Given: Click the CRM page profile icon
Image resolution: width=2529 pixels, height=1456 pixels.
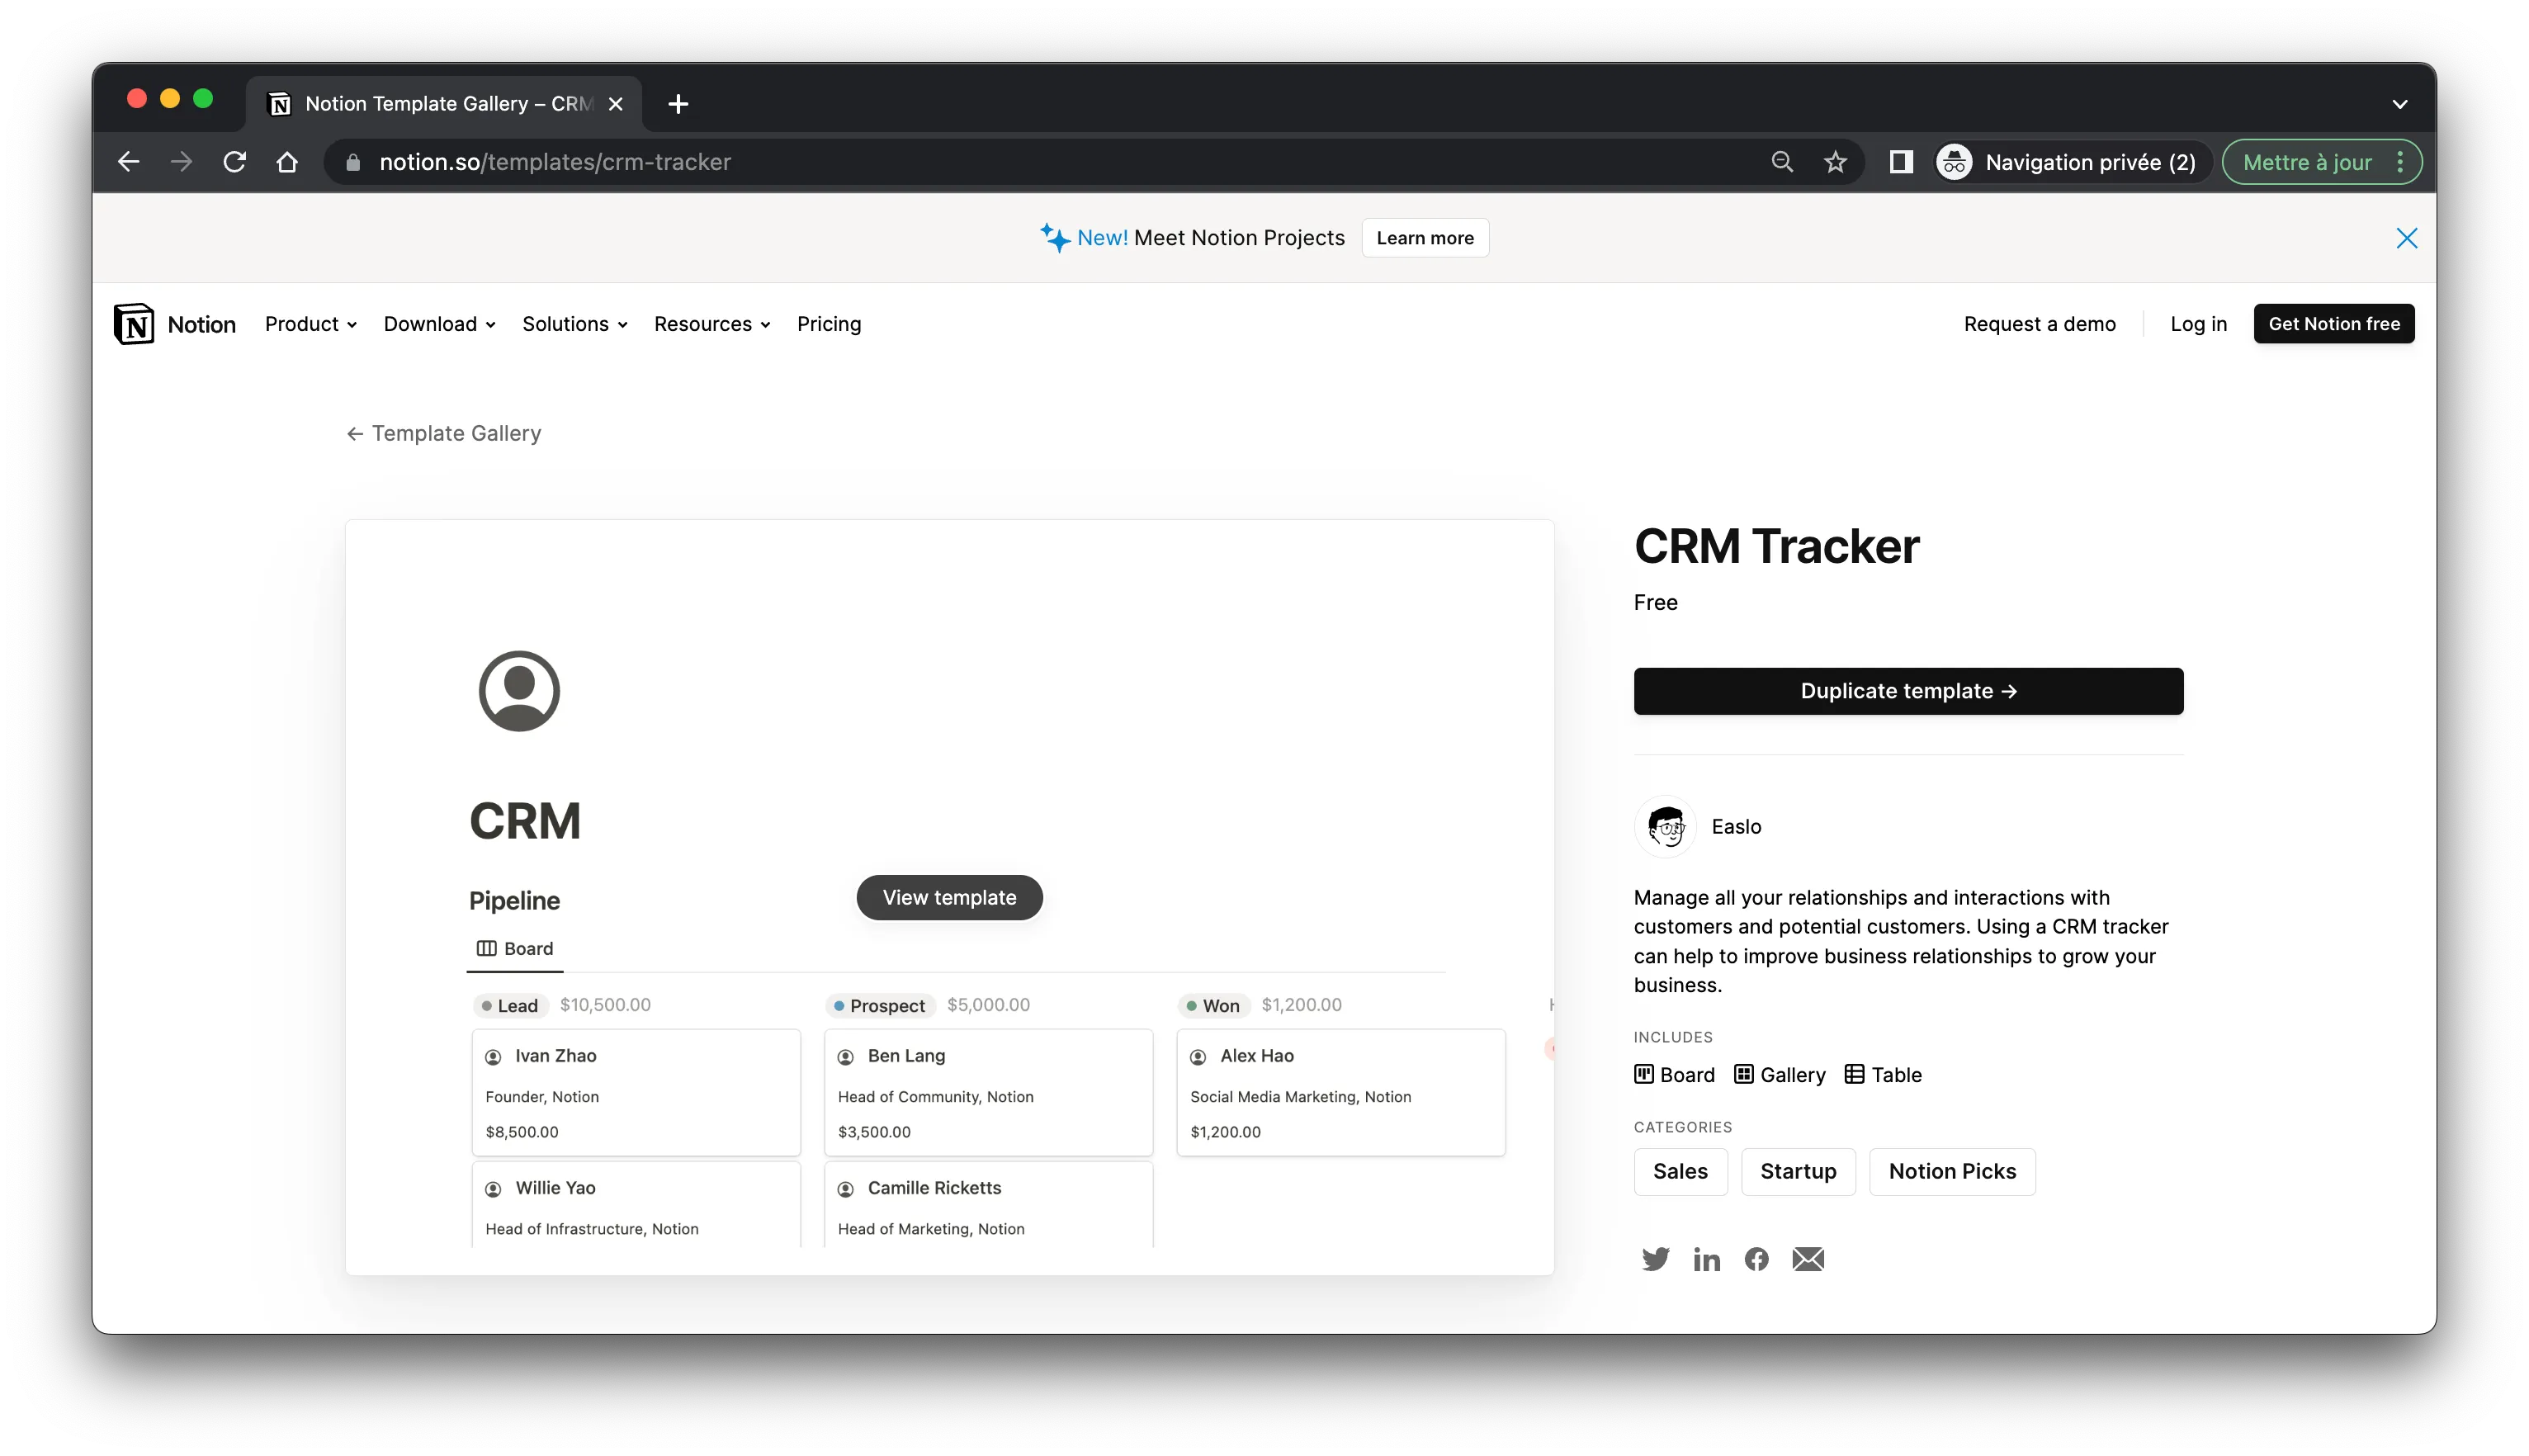Looking at the screenshot, I should [x=519, y=691].
